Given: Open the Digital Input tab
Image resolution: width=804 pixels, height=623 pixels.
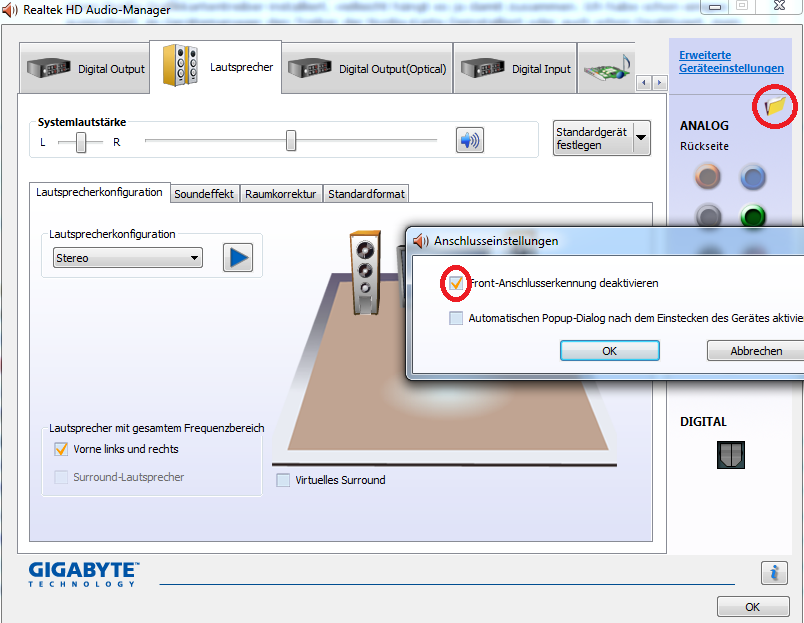Looking at the screenshot, I should tap(515, 68).
